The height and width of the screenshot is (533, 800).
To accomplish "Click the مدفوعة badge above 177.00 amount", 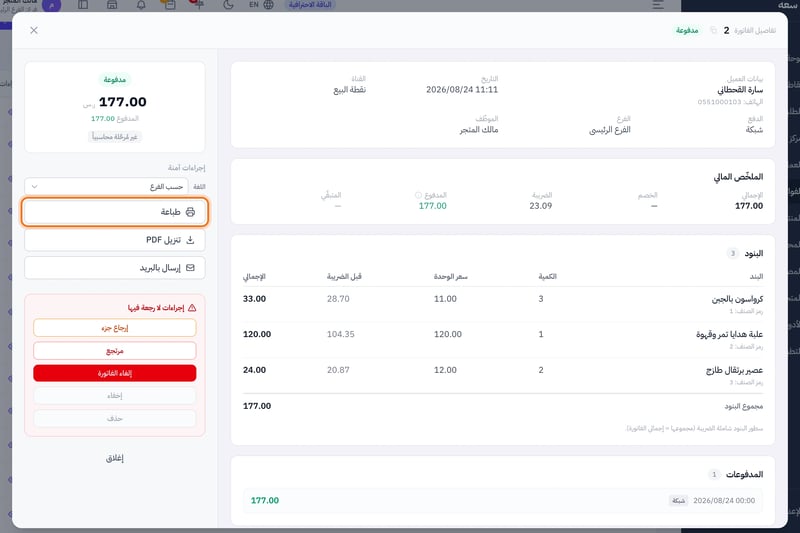I will 115,80.
